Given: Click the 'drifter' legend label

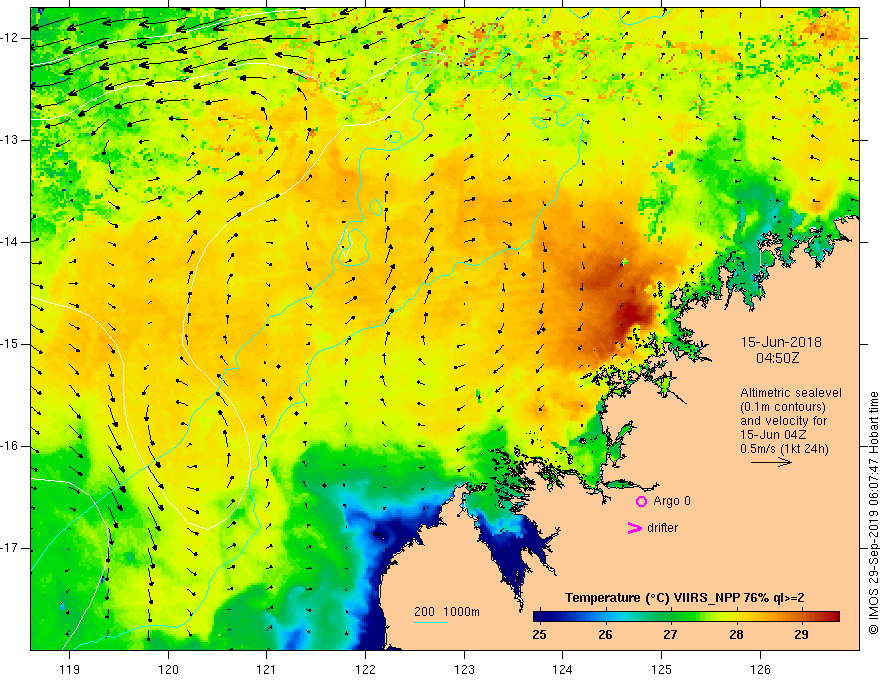Looking at the screenshot, I should pos(662,528).
